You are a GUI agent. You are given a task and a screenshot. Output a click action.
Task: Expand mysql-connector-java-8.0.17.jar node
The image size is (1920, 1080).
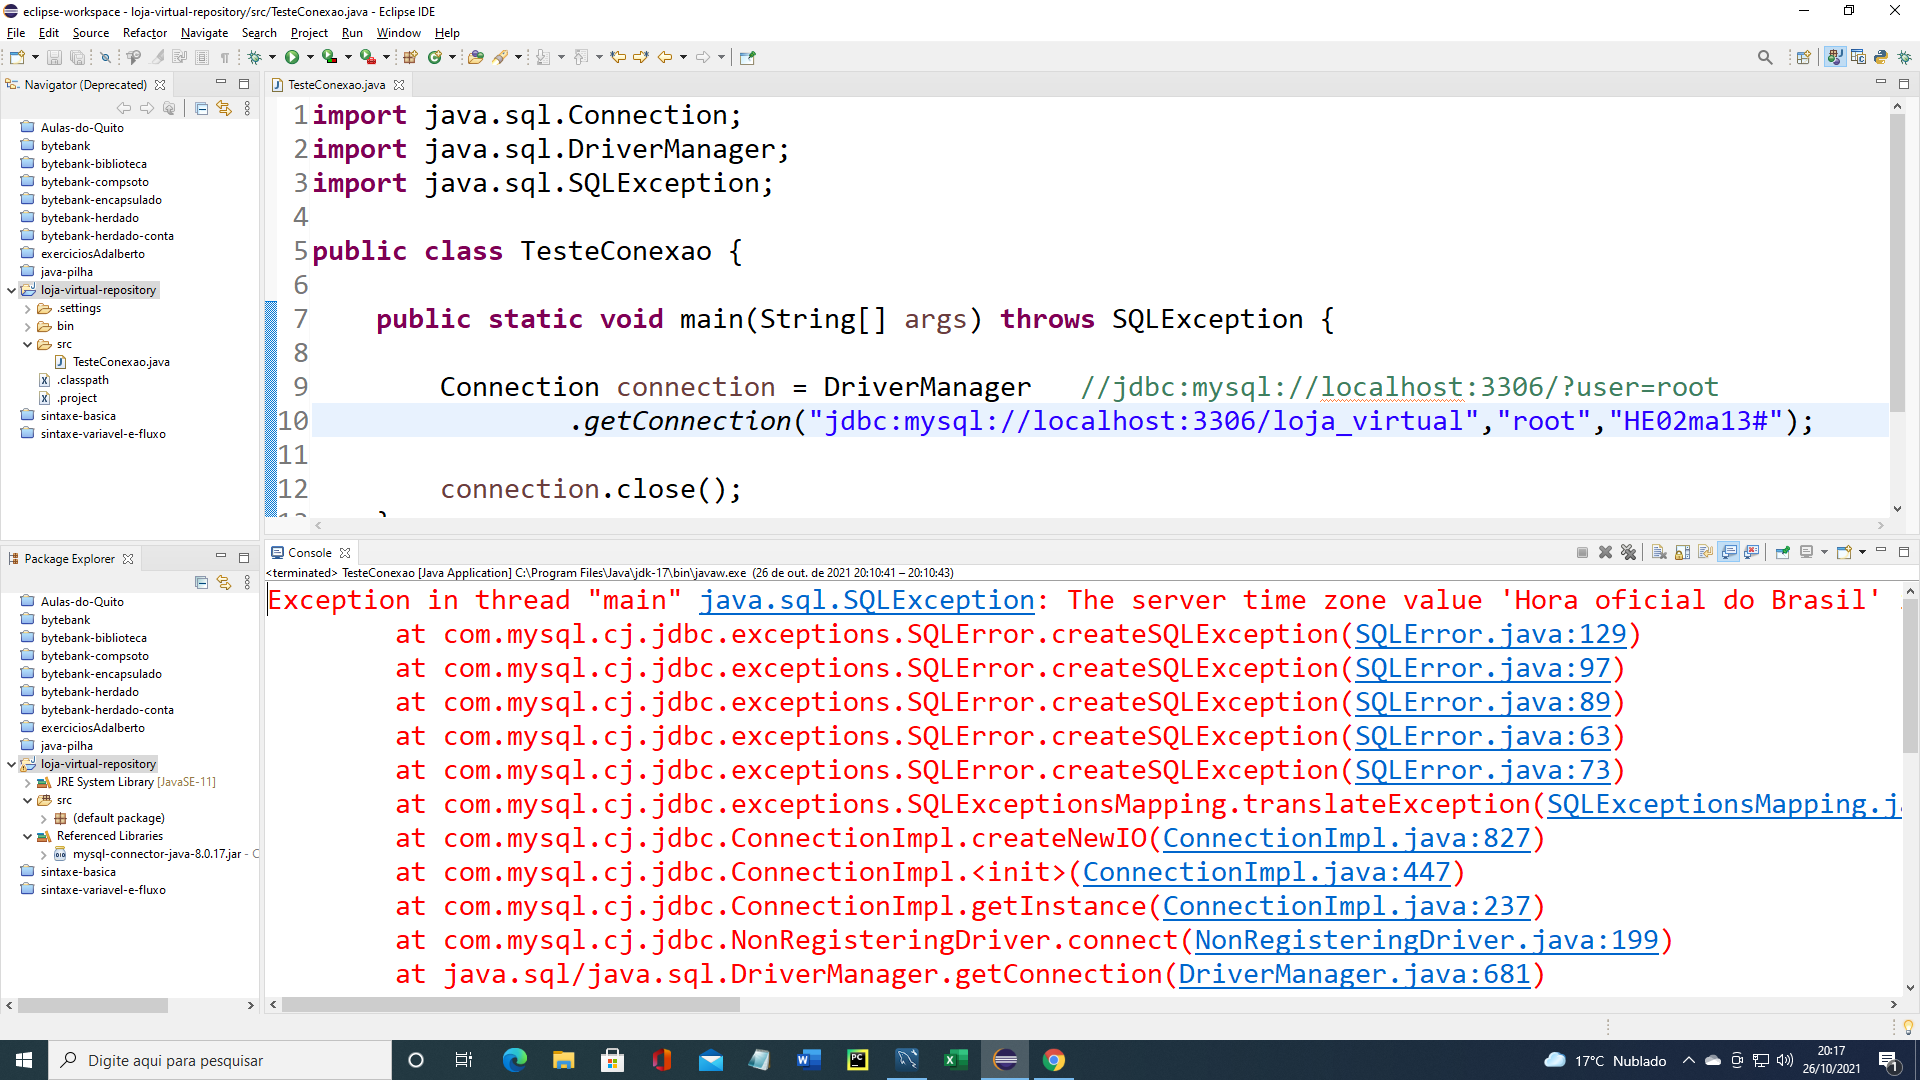click(44, 854)
